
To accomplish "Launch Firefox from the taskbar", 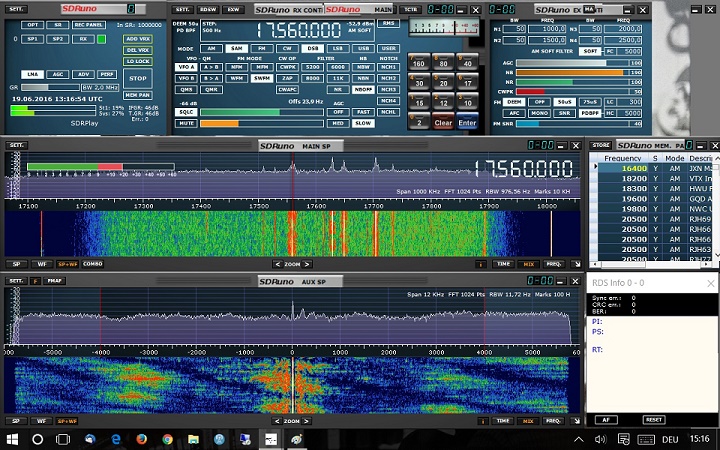I will (x=141, y=439).
